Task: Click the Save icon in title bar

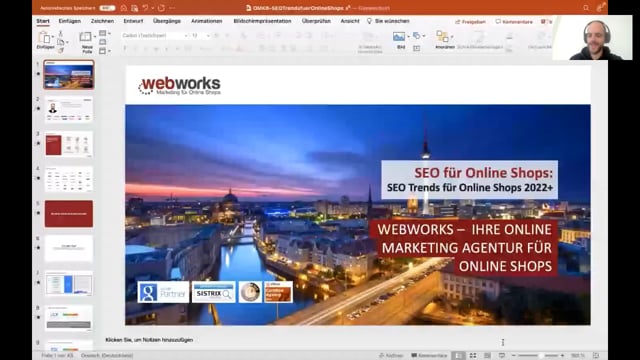Action: point(135,8)
